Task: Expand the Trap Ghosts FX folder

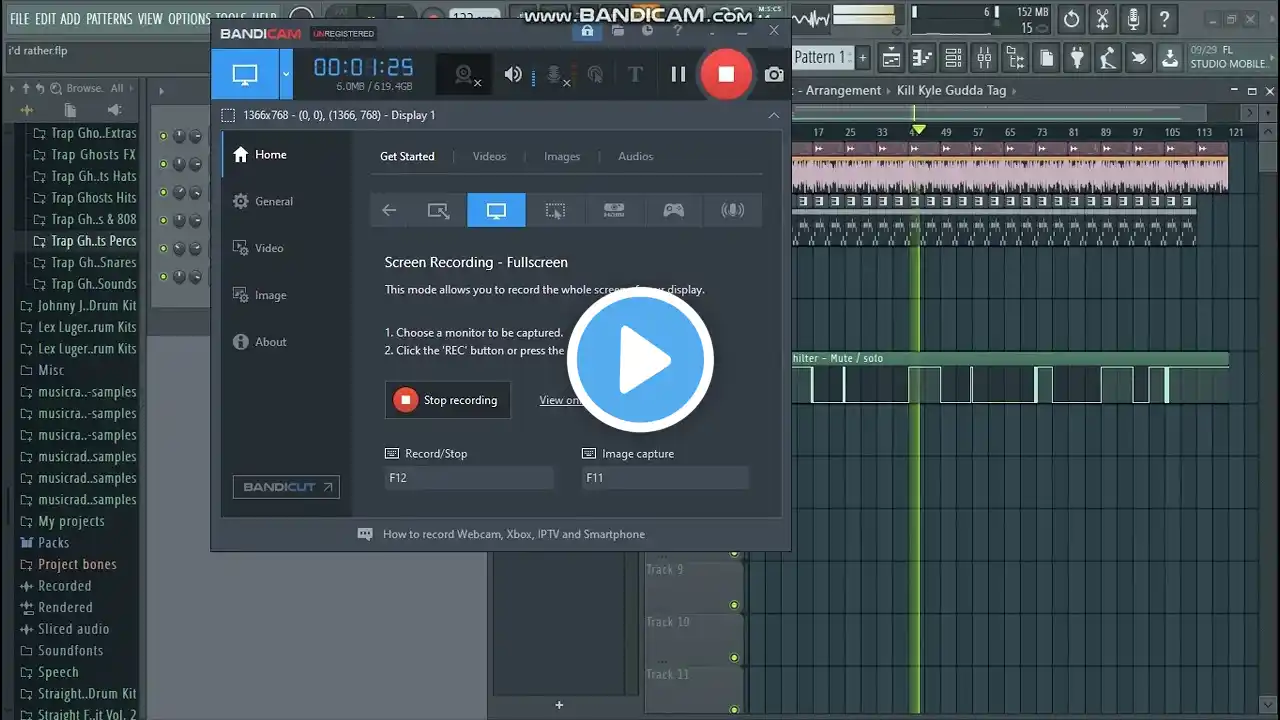Action: [x=92, y=155]
